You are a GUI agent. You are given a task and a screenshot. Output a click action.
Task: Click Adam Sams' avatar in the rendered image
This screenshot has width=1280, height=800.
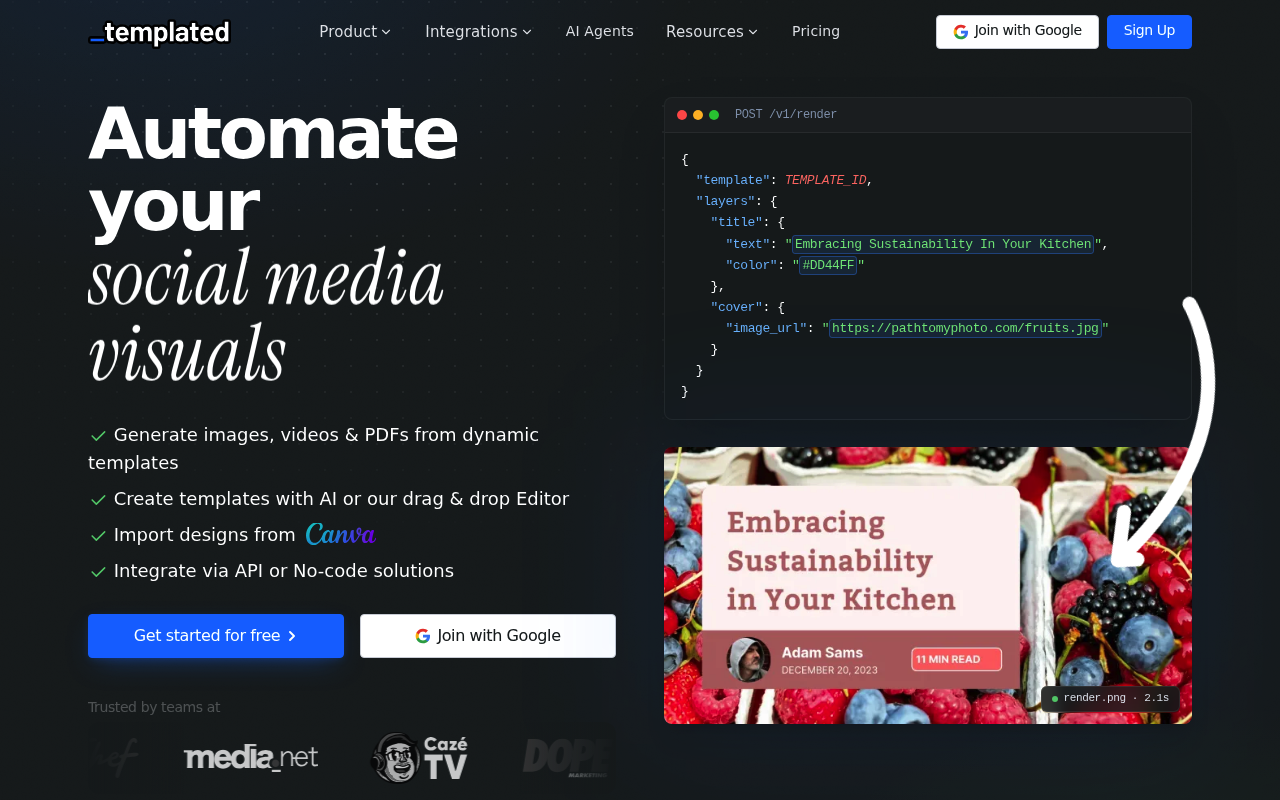tap(748, 660)
